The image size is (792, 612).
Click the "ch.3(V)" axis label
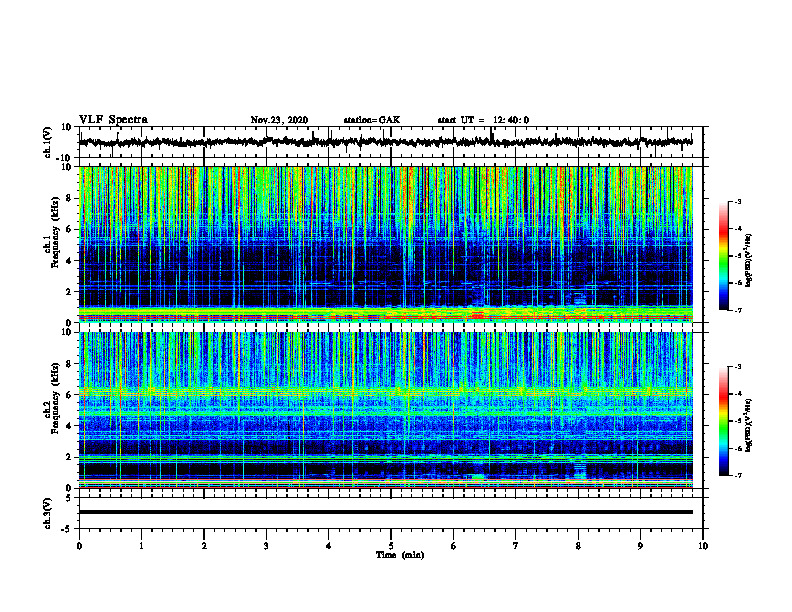47,513
